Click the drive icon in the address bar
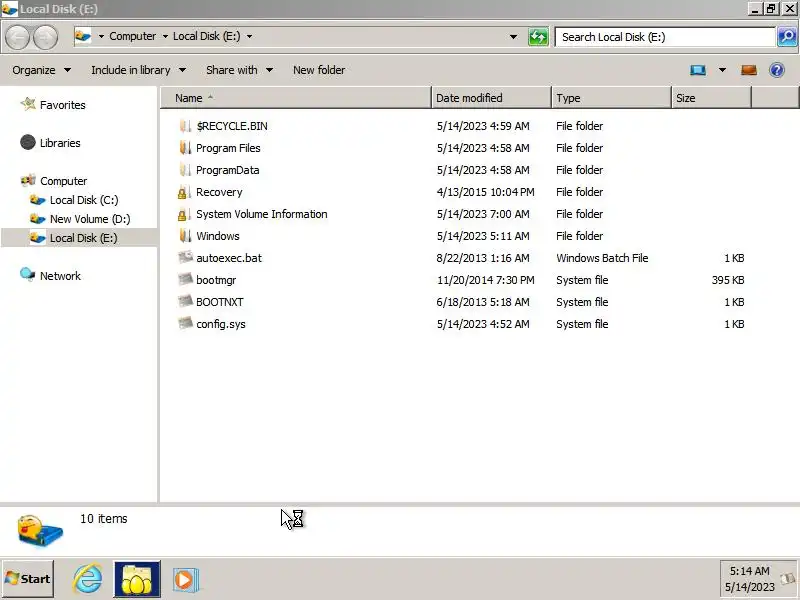800x600 pixels. pyautogui.click(x=83, y=36)
